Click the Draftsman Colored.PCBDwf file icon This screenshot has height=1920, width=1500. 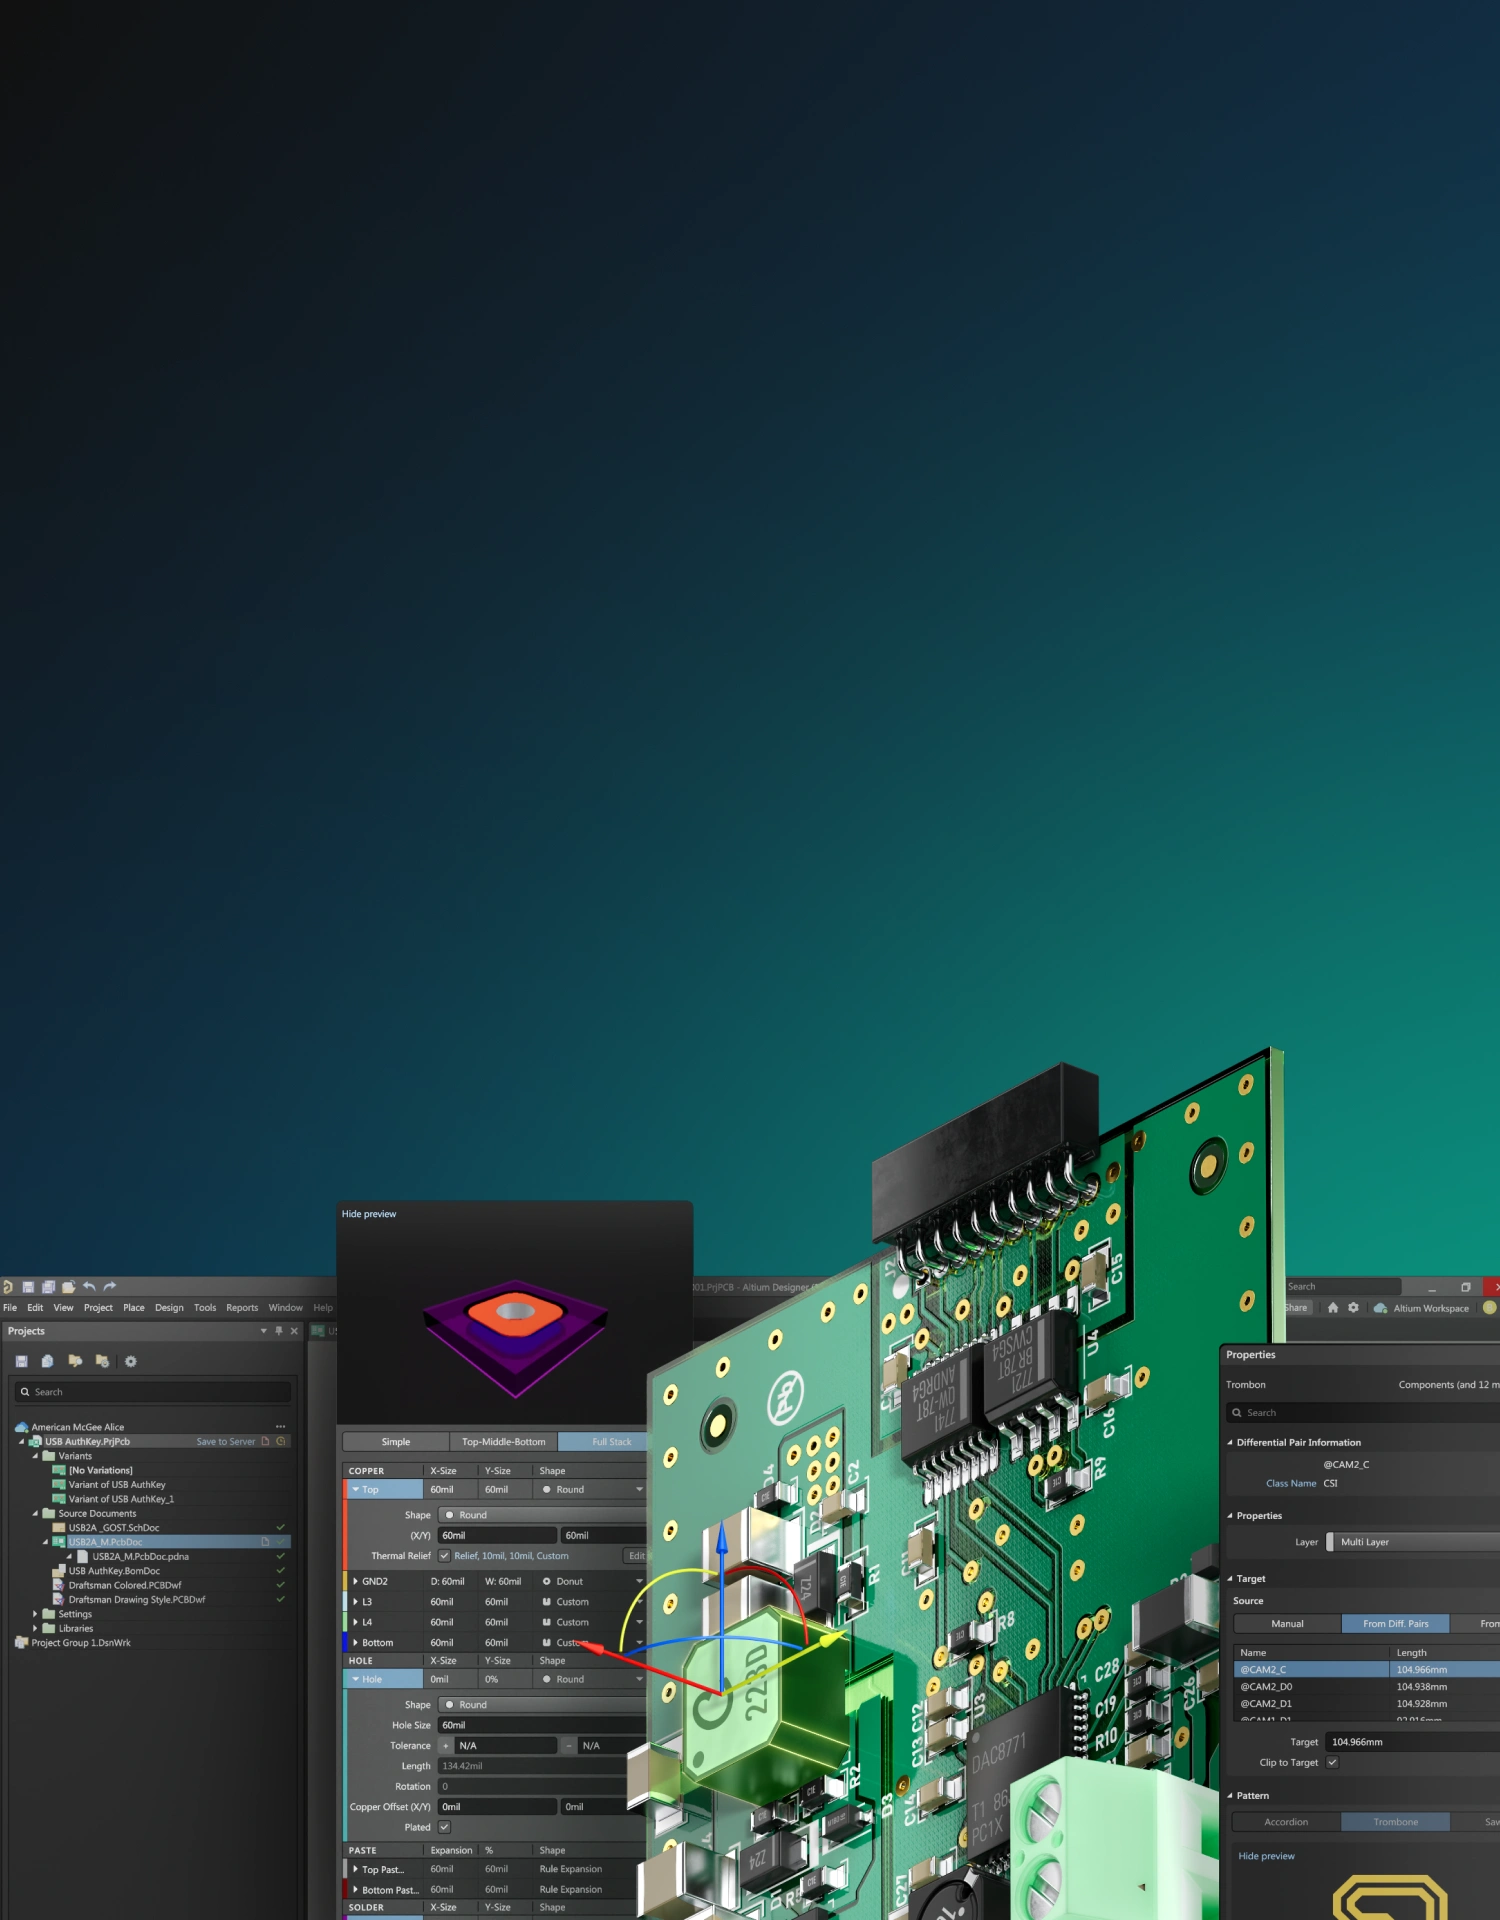59,1585
